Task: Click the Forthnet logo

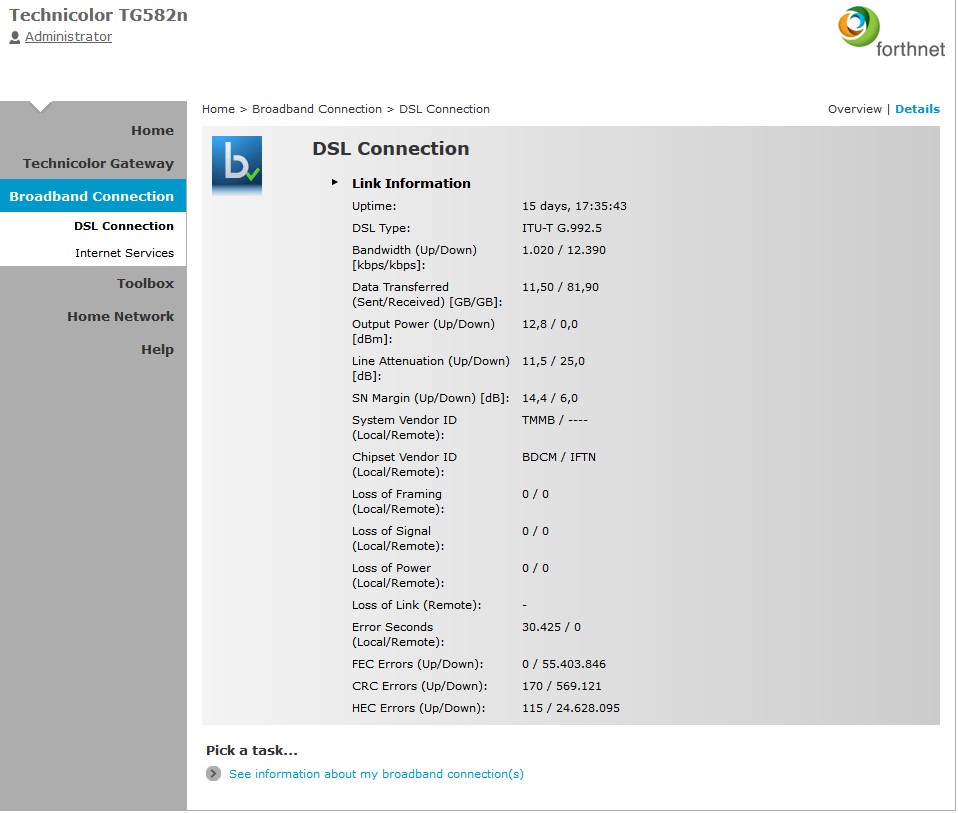Action: [891, 32]
